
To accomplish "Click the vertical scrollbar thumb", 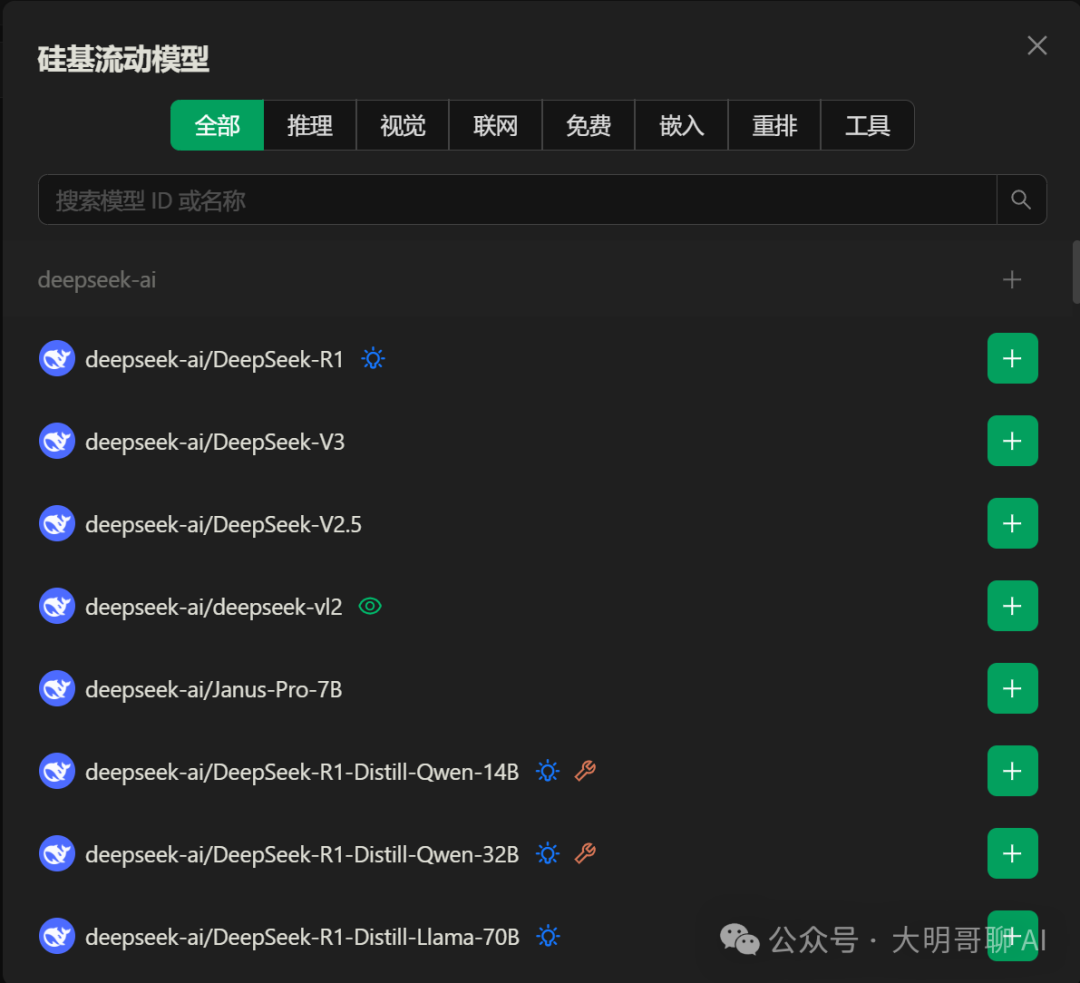I will point(1076,272).
